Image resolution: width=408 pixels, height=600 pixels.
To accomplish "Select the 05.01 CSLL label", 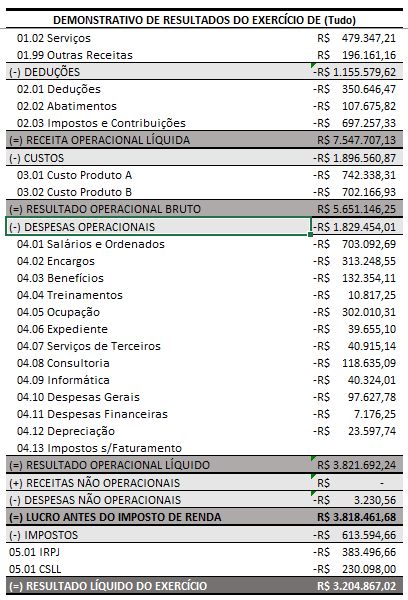I will click(x=35, y=569).
